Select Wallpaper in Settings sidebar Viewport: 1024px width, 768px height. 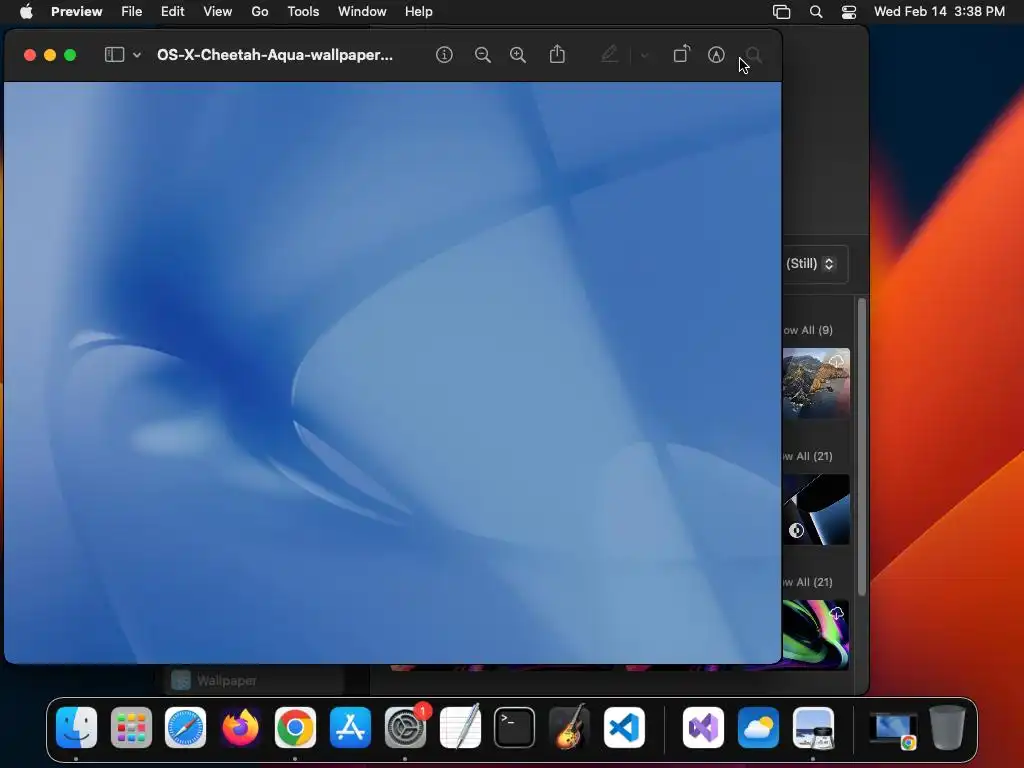pos(255,680)
